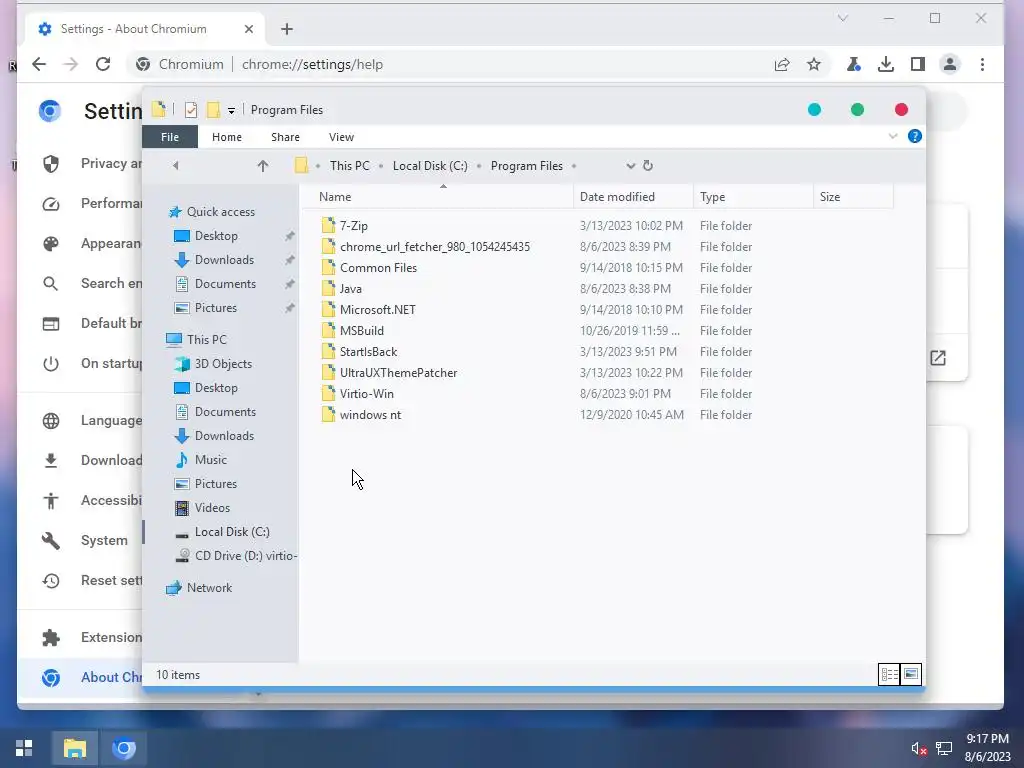
Task: Open the Home ribbon tab
Action: [227, 137]
